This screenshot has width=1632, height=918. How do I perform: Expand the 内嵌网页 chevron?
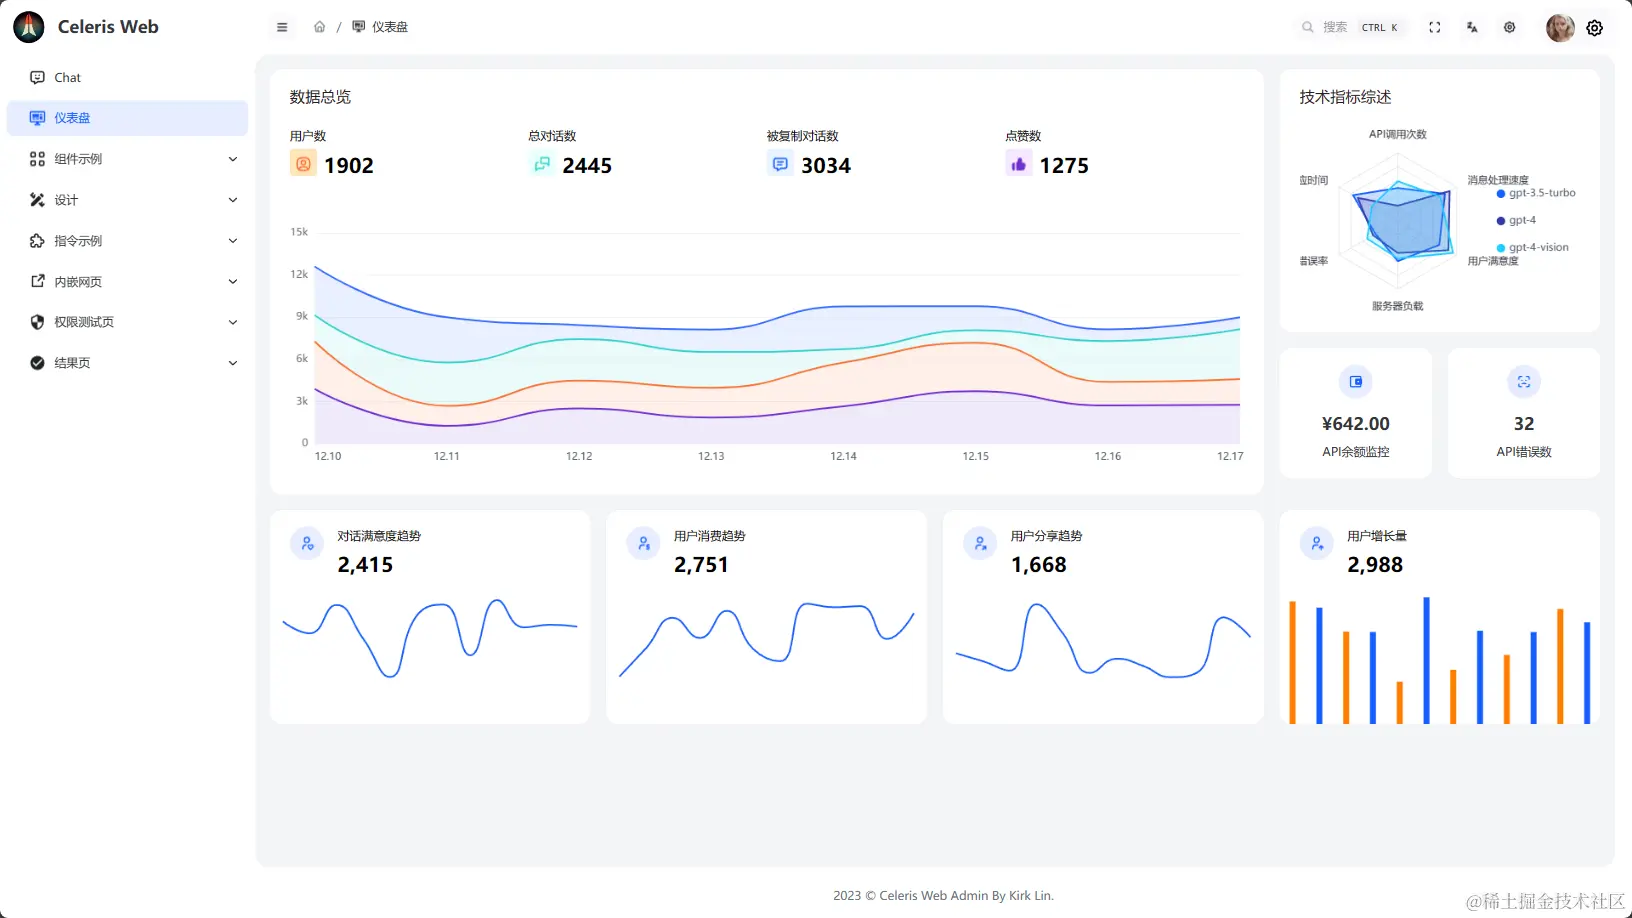click(233, 282)
